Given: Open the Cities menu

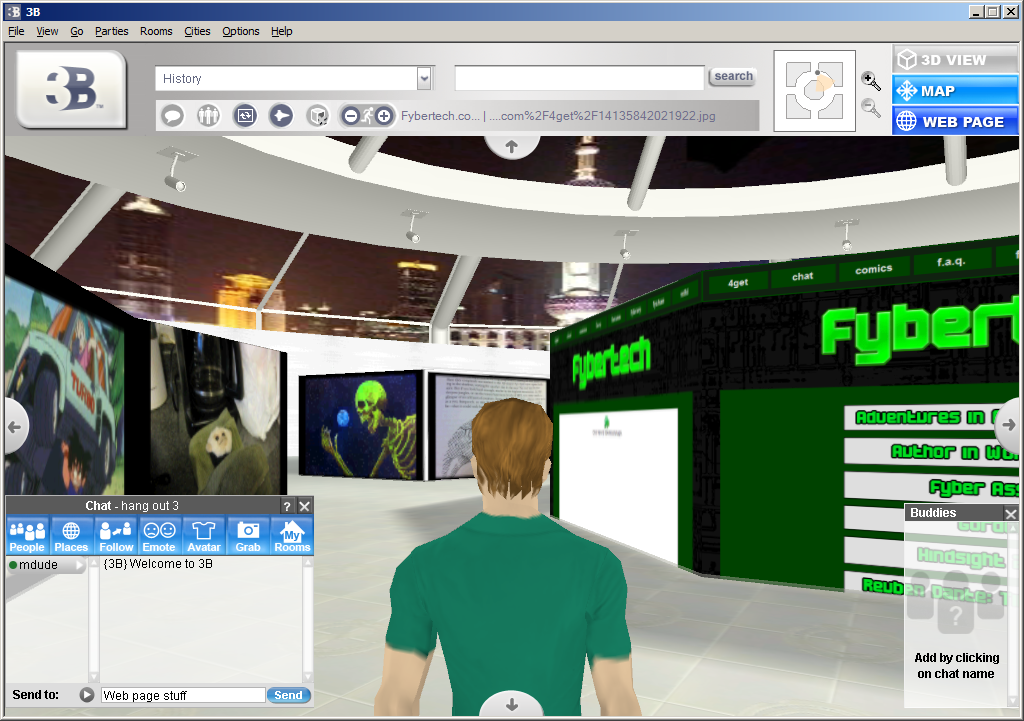Looking at the screenshot, I should tap(197, 31).
